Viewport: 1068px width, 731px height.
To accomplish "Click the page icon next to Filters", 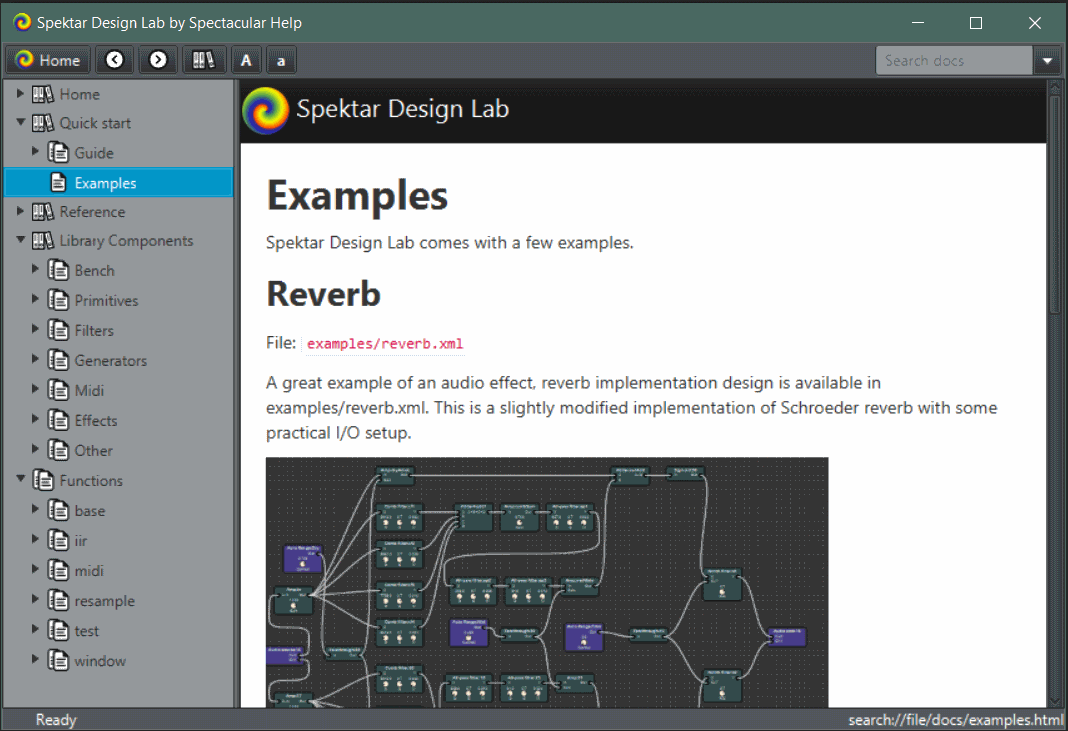I will pyautogui.click(x=58, y=330).
